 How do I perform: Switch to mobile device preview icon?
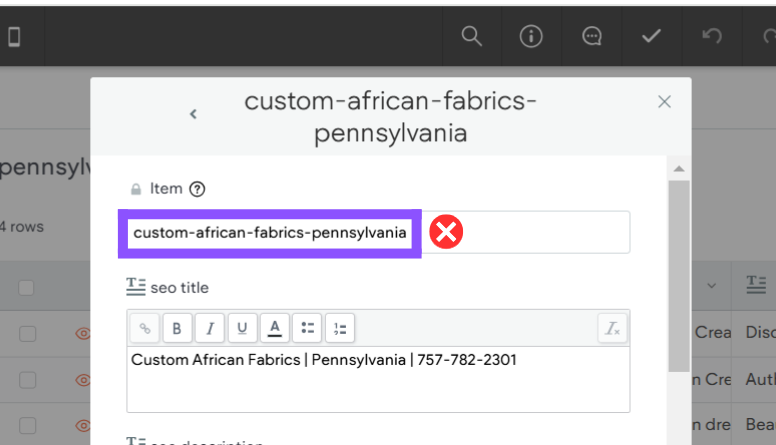(14, 37)
